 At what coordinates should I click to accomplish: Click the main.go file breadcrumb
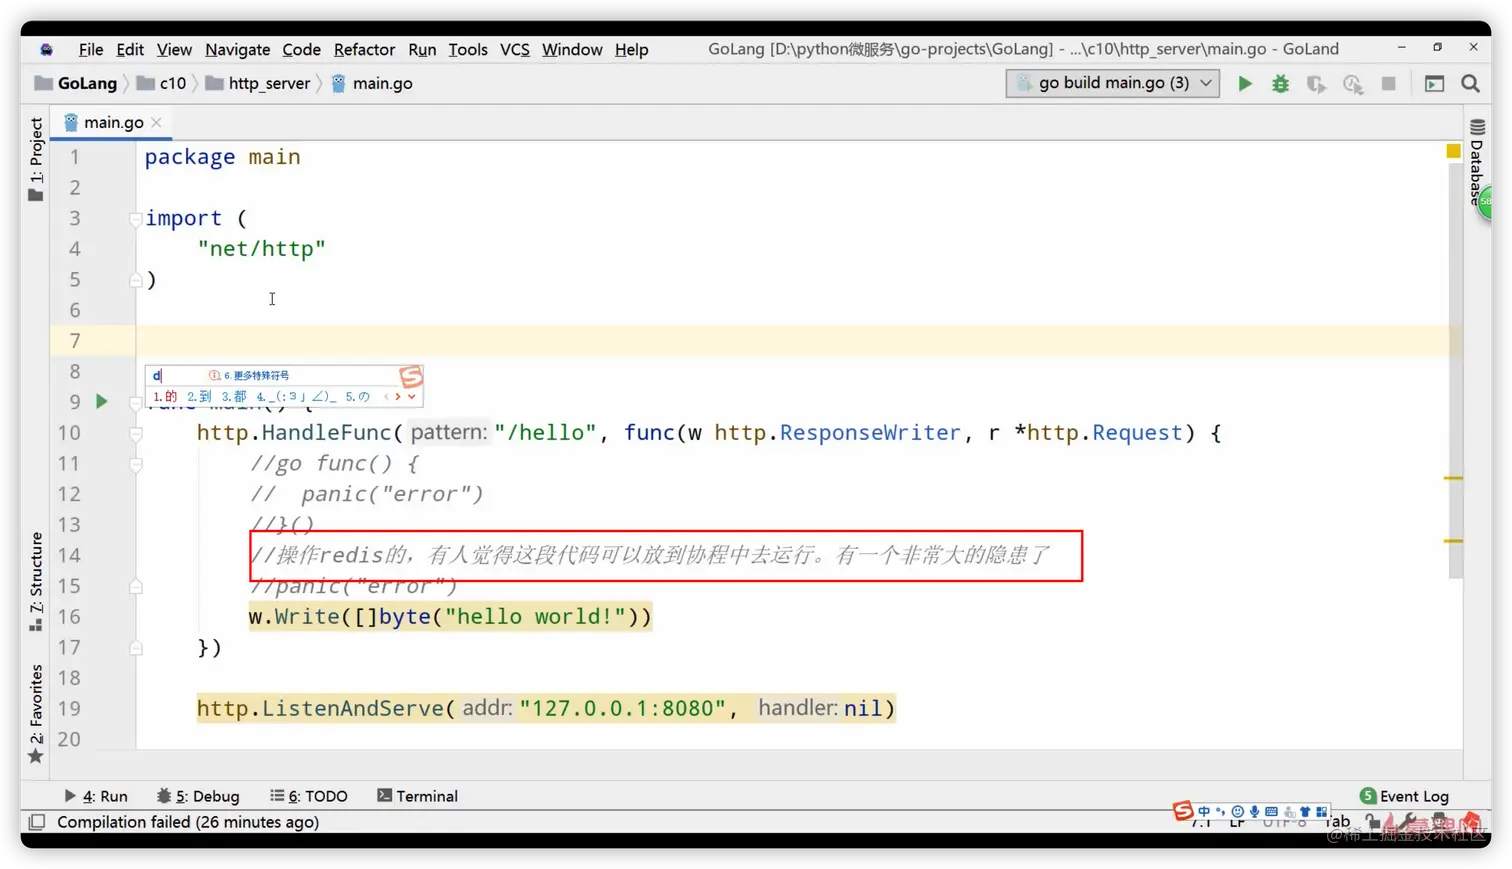[372, 83]
